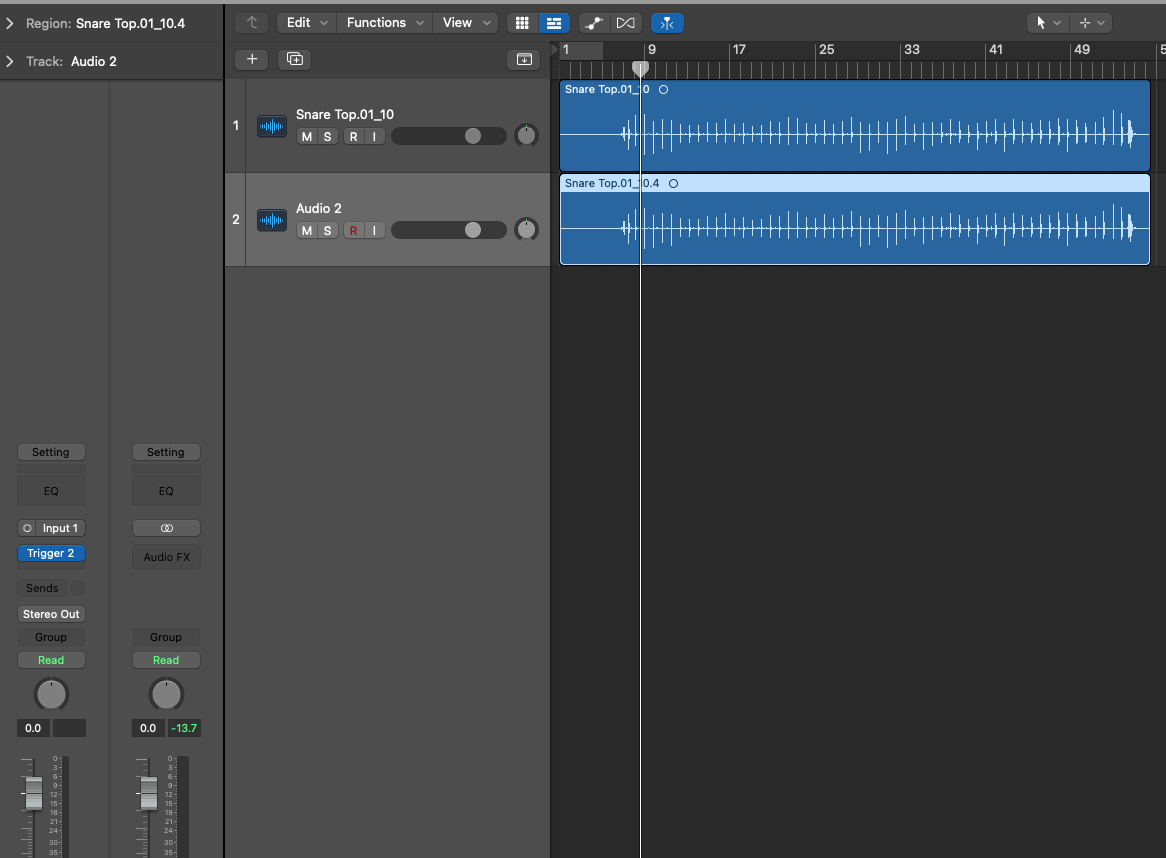
Task: Click the Audio 2 track waveform icon
Action: coord(271,220)
